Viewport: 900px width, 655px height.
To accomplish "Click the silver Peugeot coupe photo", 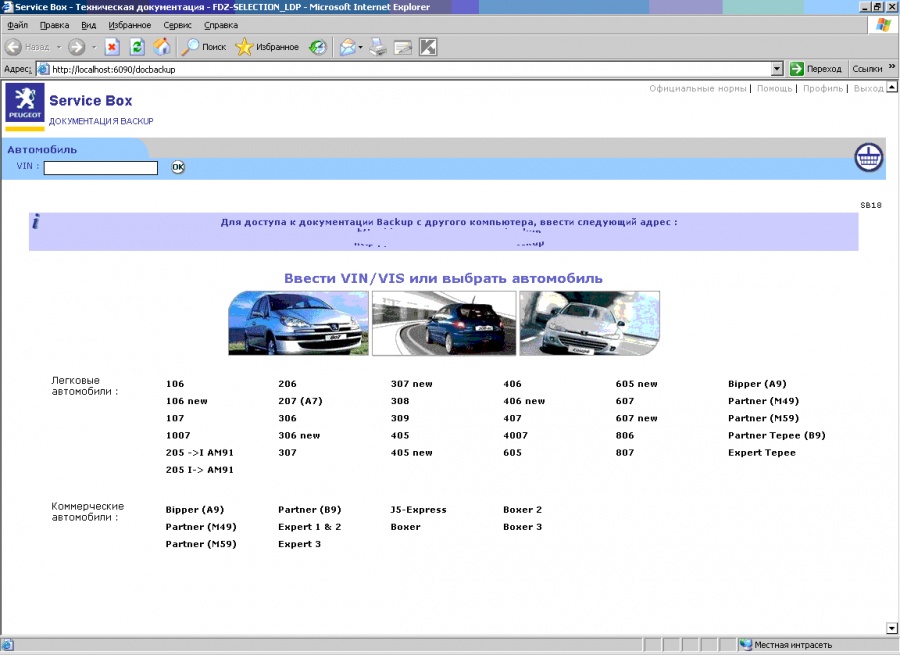I will (589, 323).
